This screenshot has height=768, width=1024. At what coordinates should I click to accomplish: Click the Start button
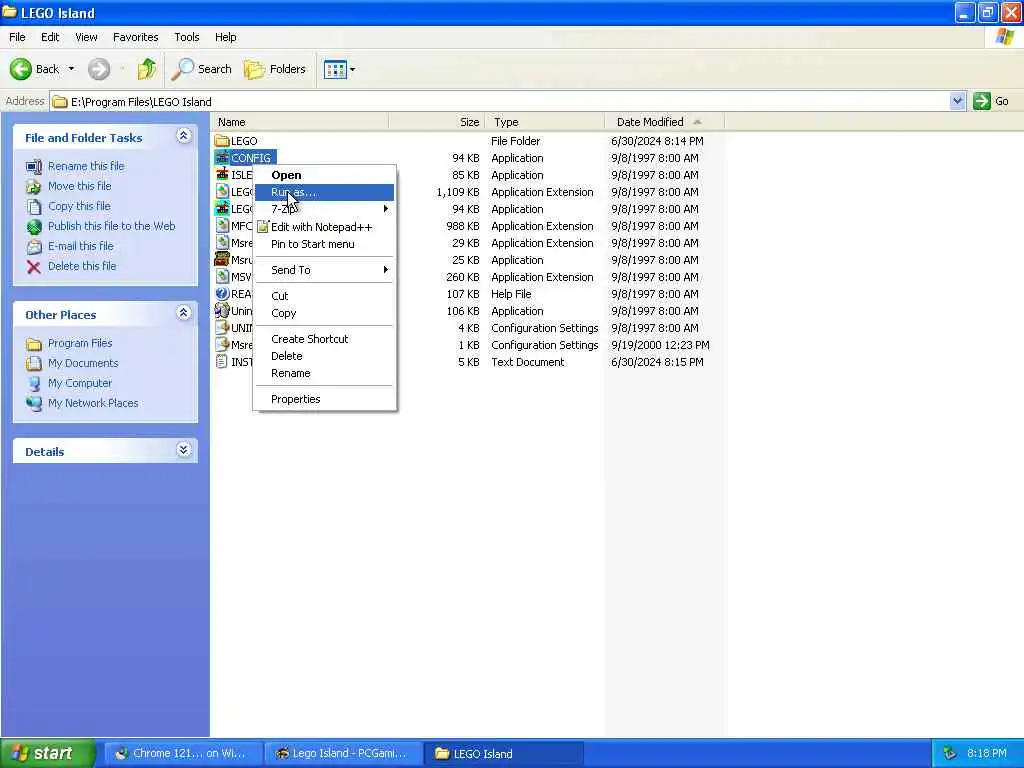[48, 753]
